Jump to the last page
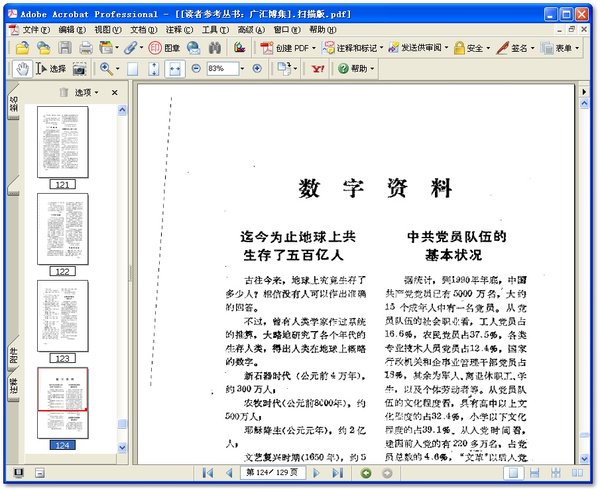The image size is (600, 491). tap(338, 473)
